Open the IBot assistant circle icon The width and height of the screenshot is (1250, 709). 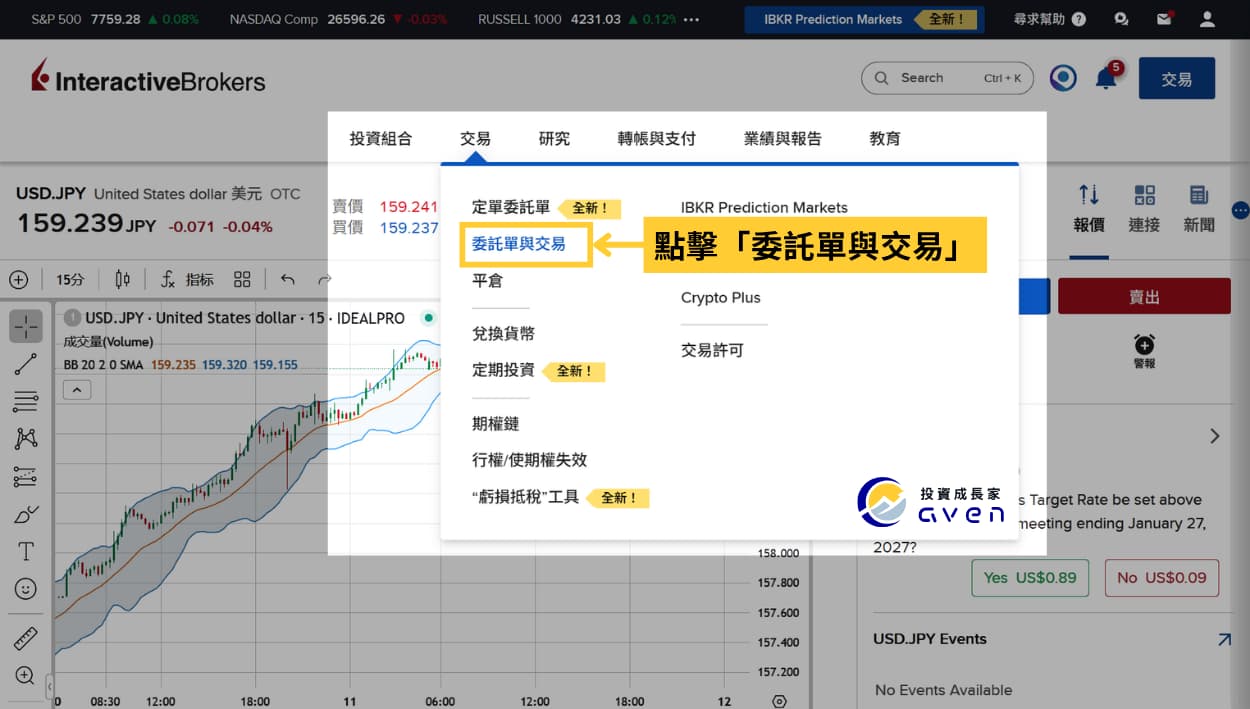tap(1063, 78)
